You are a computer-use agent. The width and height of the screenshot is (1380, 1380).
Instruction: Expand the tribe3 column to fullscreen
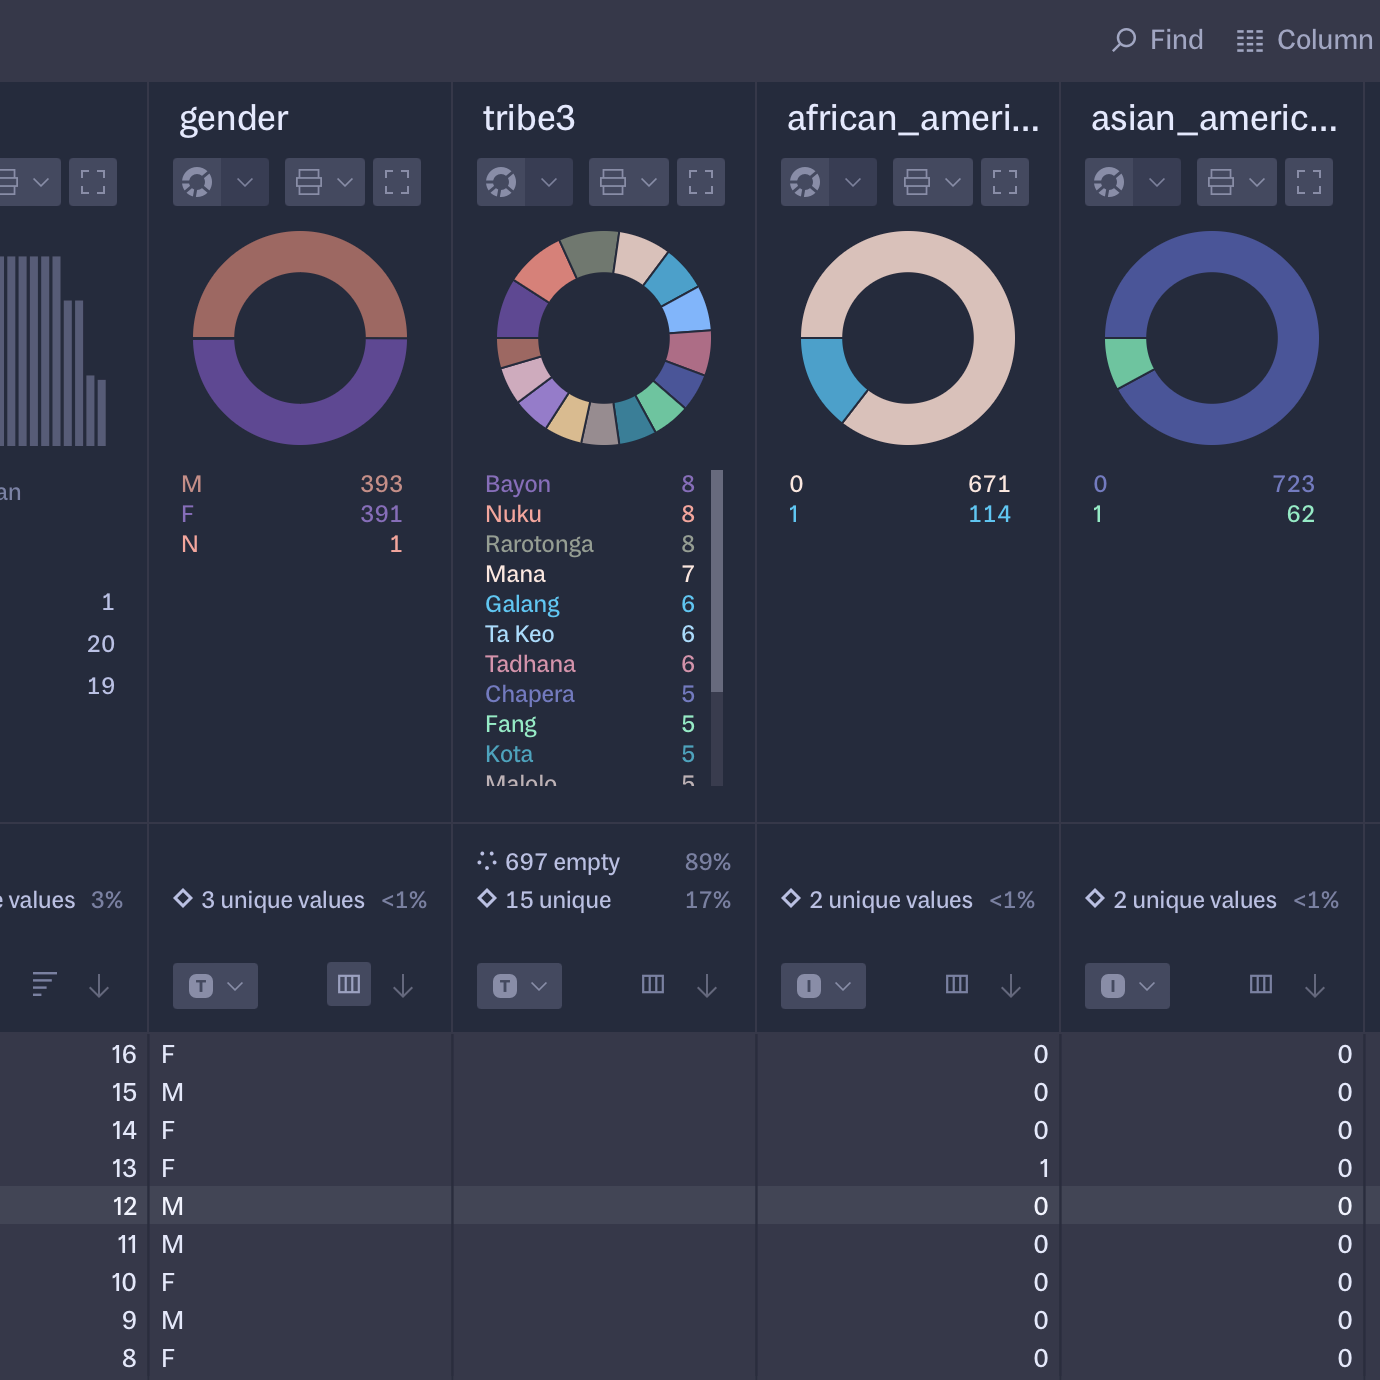tap(701, 182)
